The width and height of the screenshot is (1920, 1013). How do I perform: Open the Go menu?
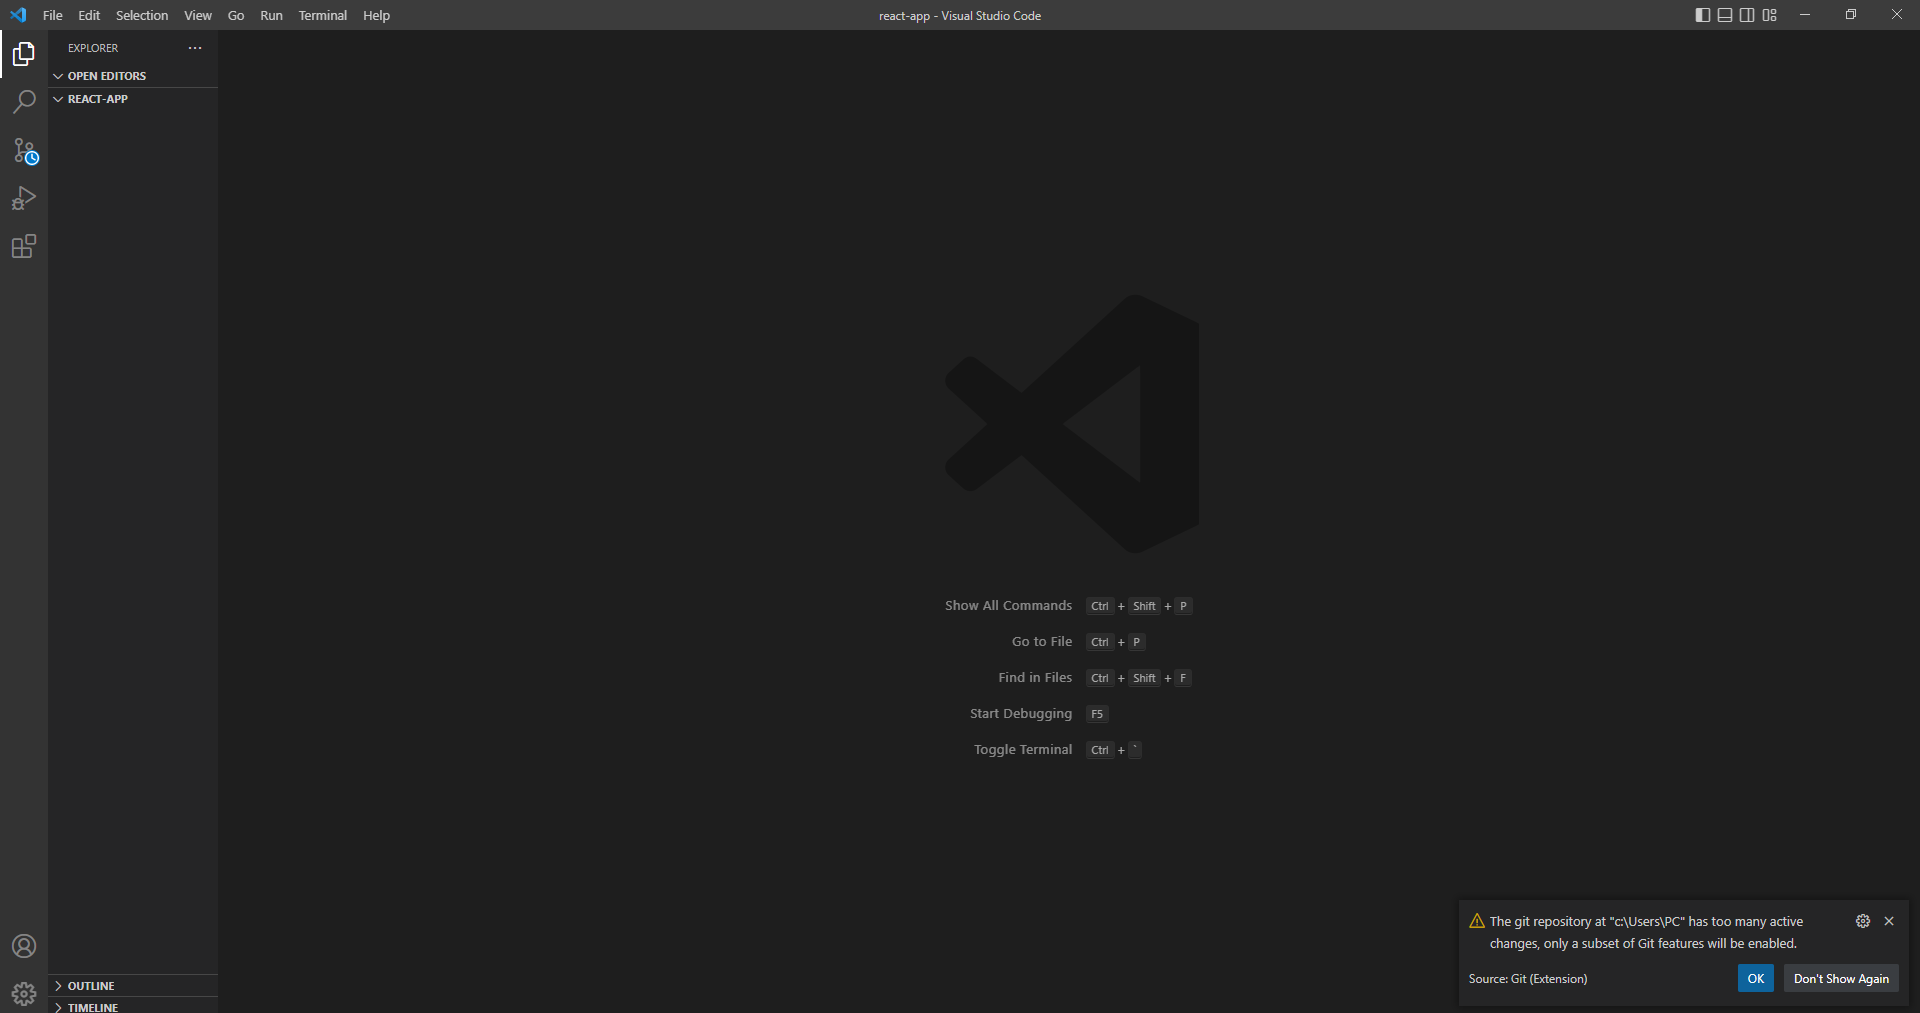[x=236, y=15]
